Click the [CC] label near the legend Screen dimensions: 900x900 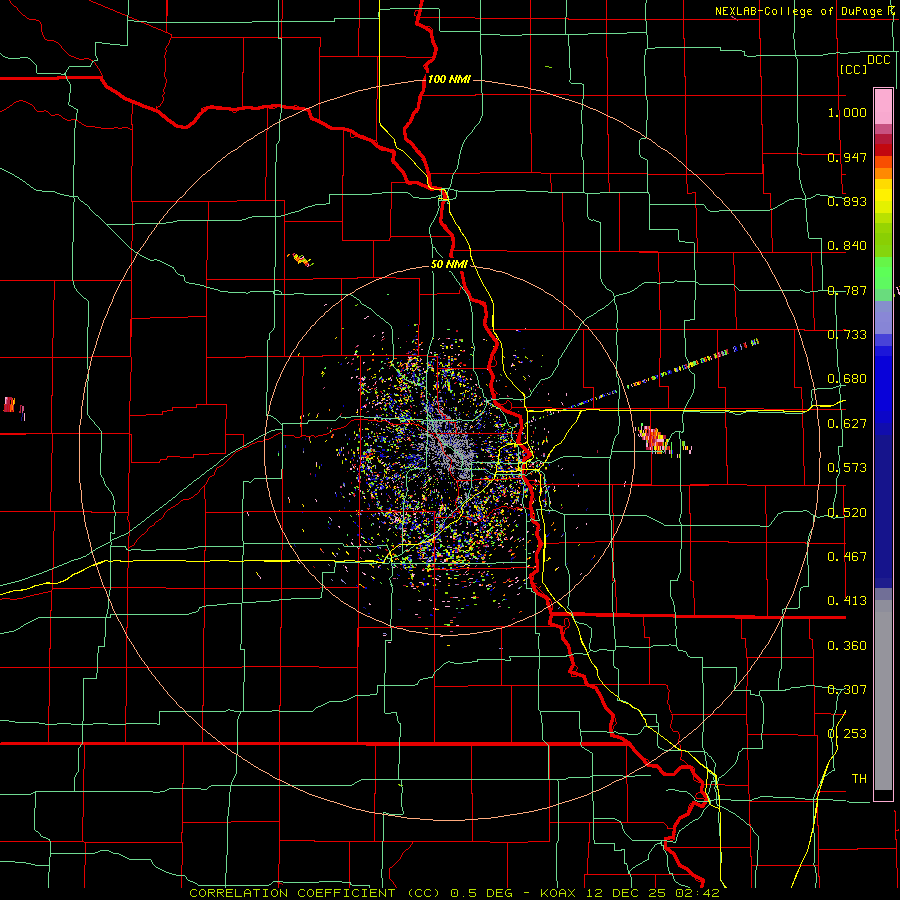click(x=853, y=69)
